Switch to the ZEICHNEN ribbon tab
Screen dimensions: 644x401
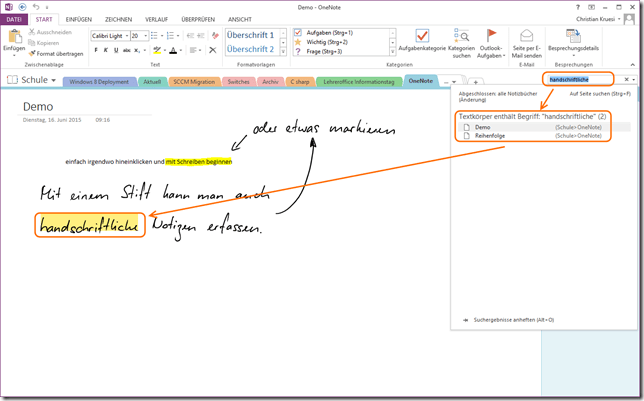(x=118, y=19)
